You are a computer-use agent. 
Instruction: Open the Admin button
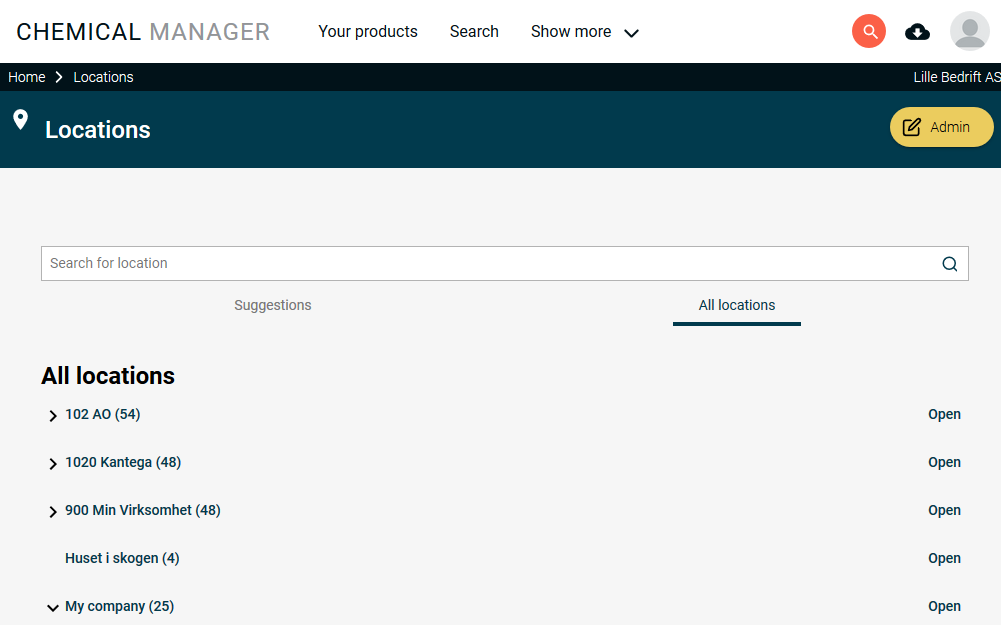coord(942,127)
